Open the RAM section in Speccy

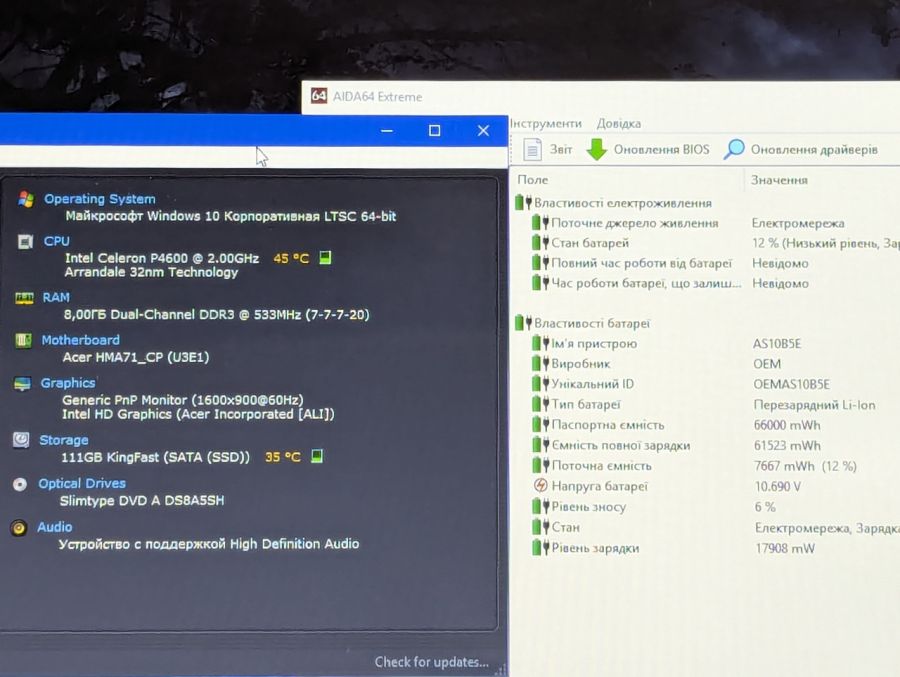pos(56,297)
